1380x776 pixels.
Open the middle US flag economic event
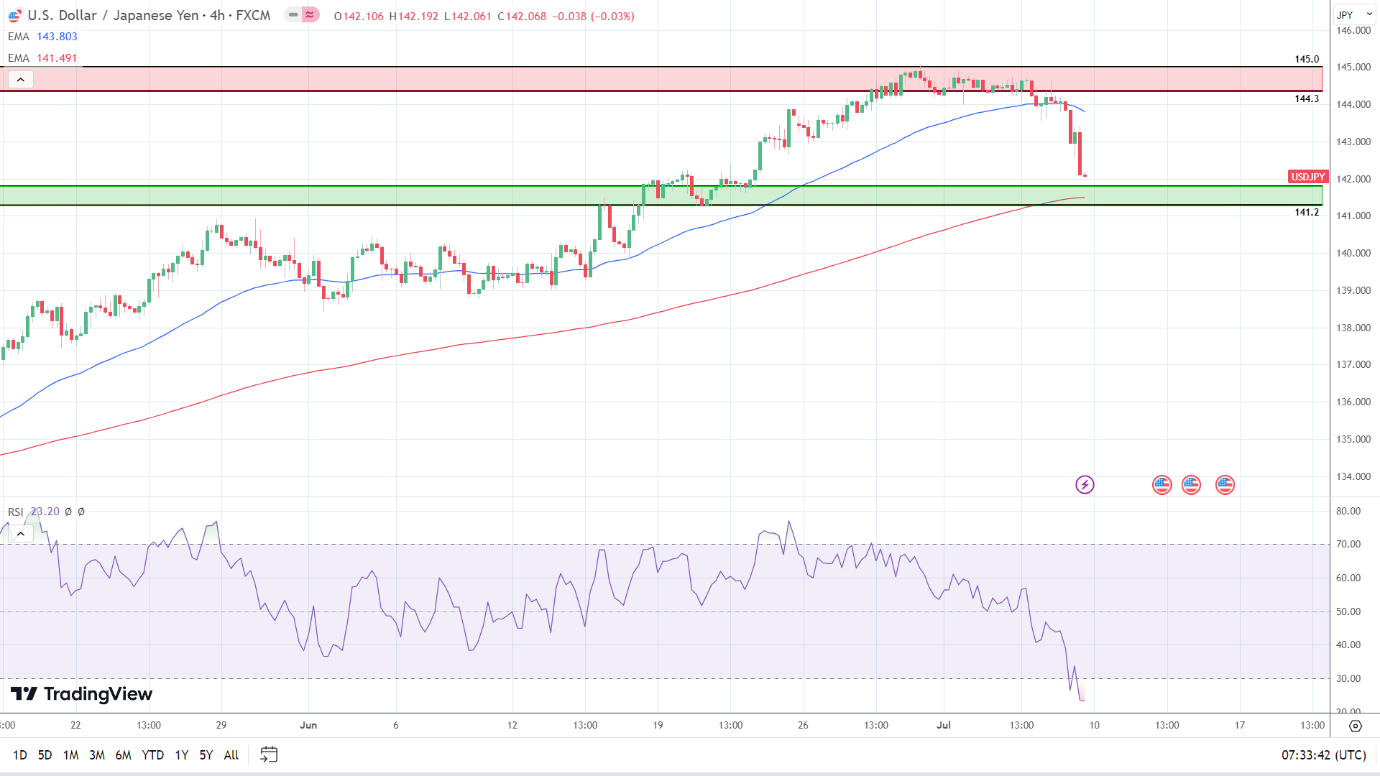coord(1191,485)
